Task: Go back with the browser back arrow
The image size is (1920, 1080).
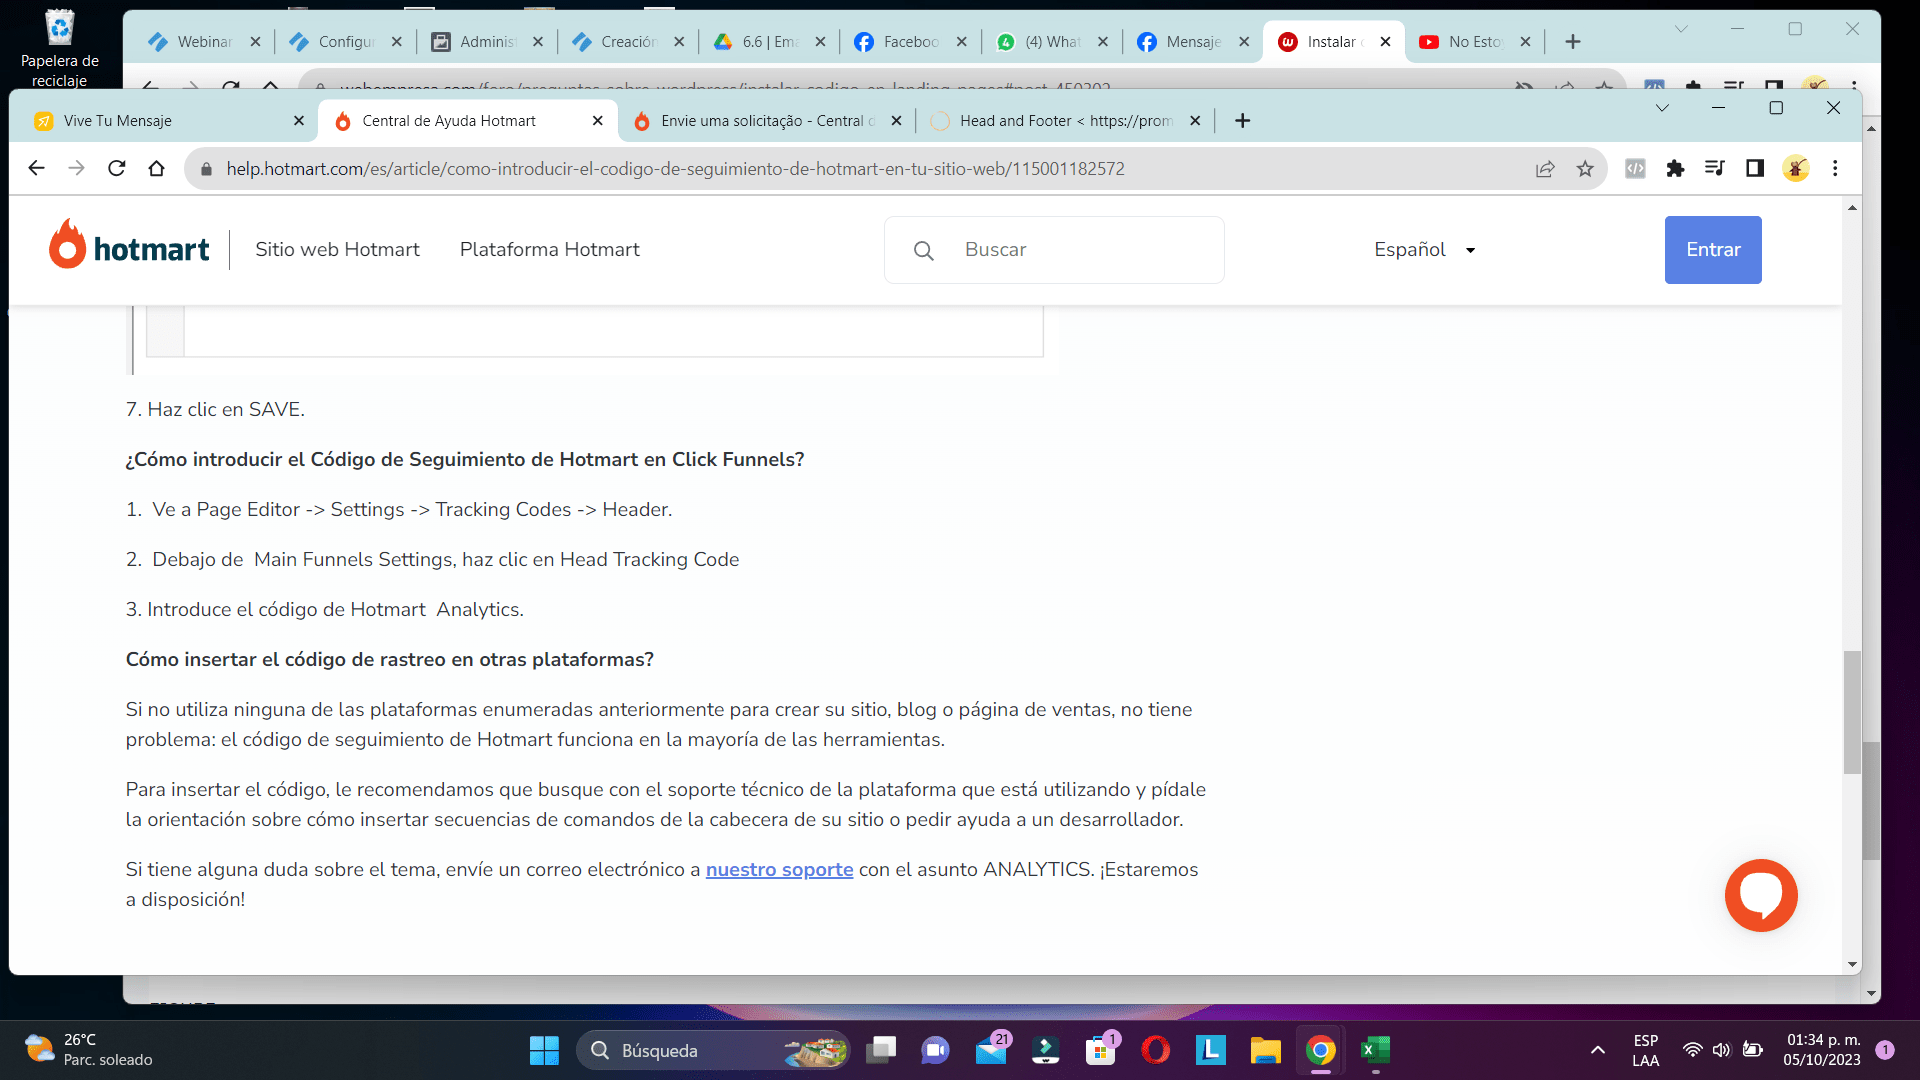Action: click(x=36, y=168)
